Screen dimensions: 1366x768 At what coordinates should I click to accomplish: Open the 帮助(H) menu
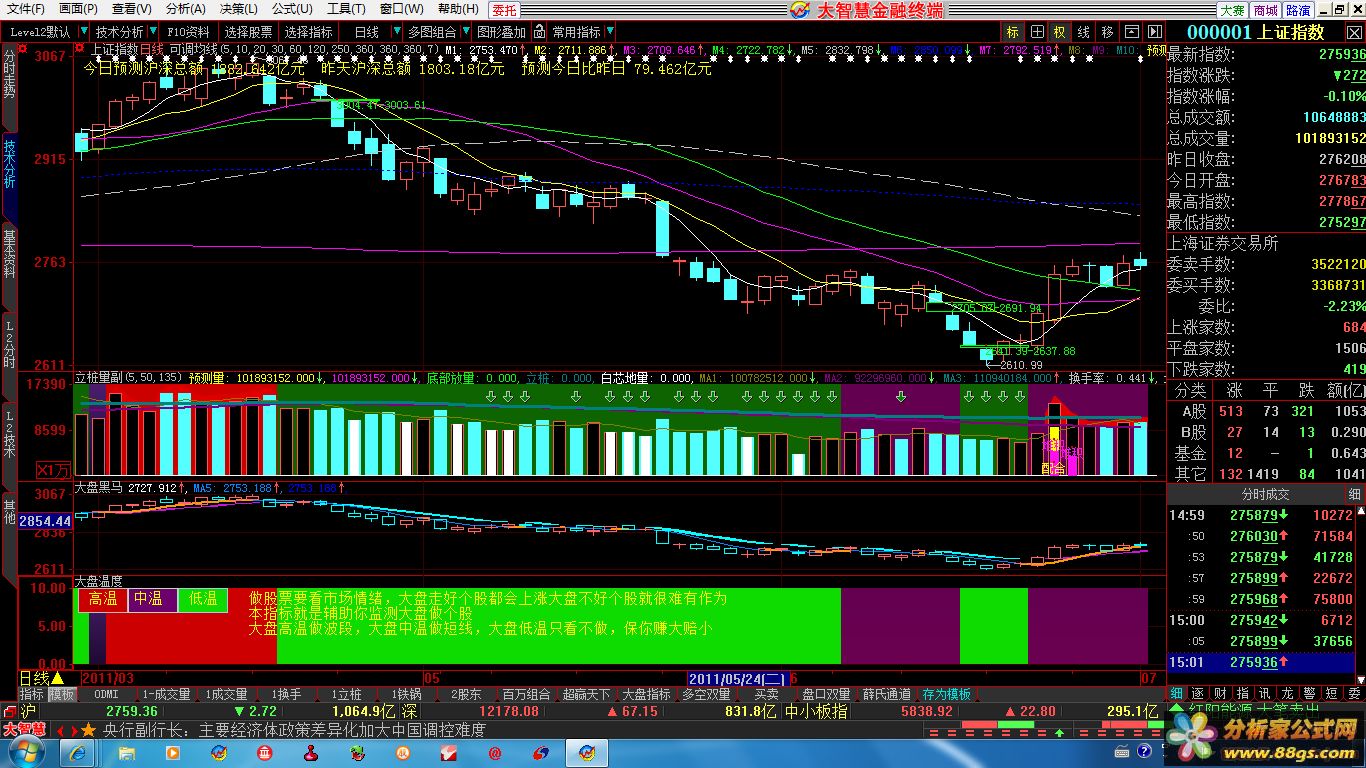click(458, 9)
